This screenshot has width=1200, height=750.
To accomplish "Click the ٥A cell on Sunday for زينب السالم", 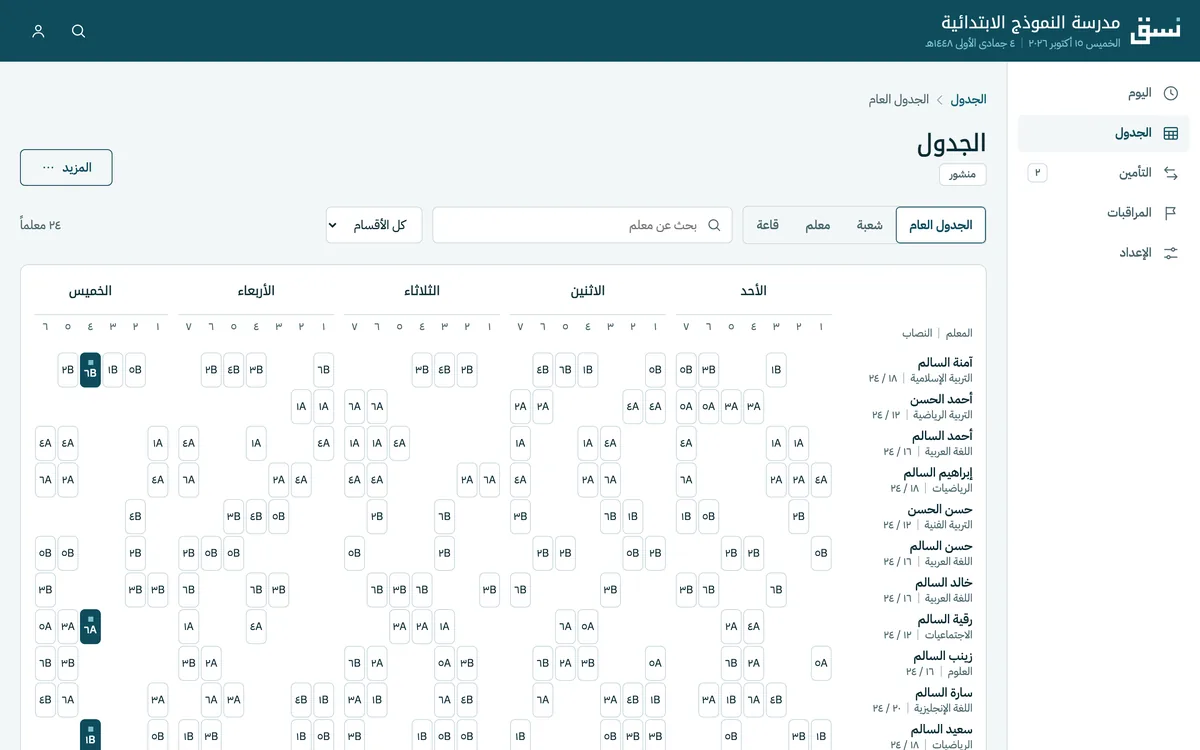I will point(821,663).
